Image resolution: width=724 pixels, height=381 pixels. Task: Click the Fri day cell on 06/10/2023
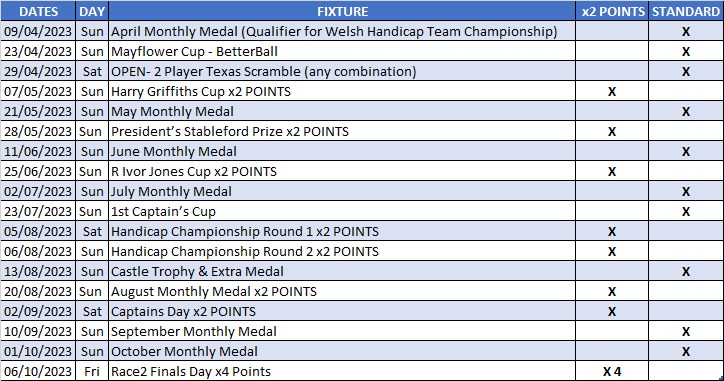pos(92,371)
